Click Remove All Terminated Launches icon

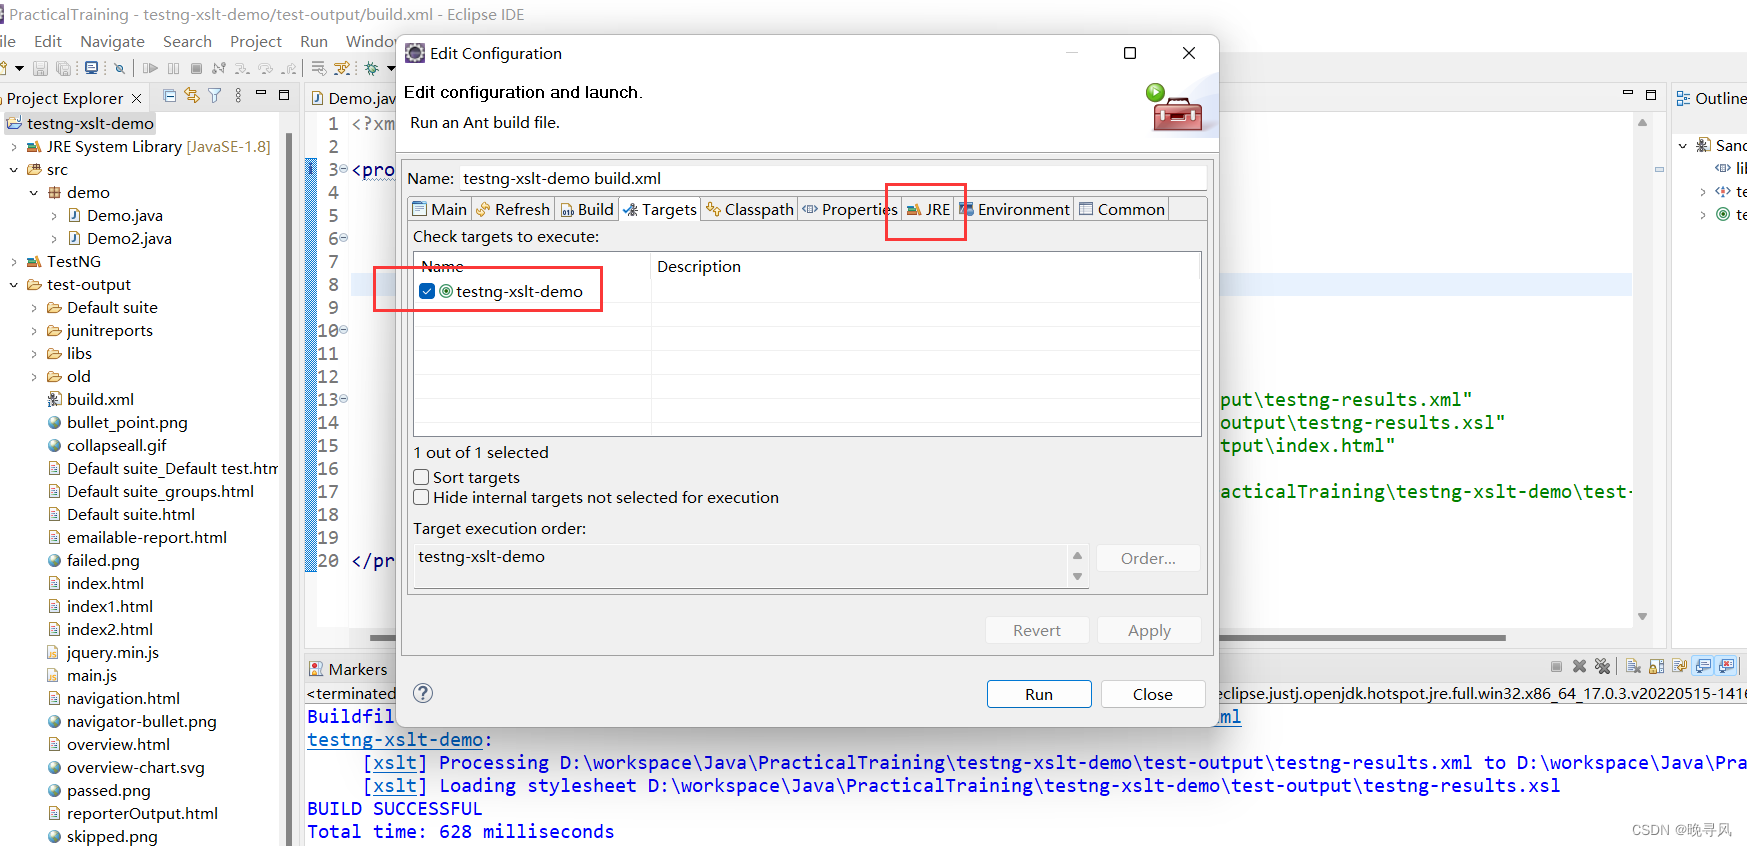pyautogui.click(x=1603, y=666)
